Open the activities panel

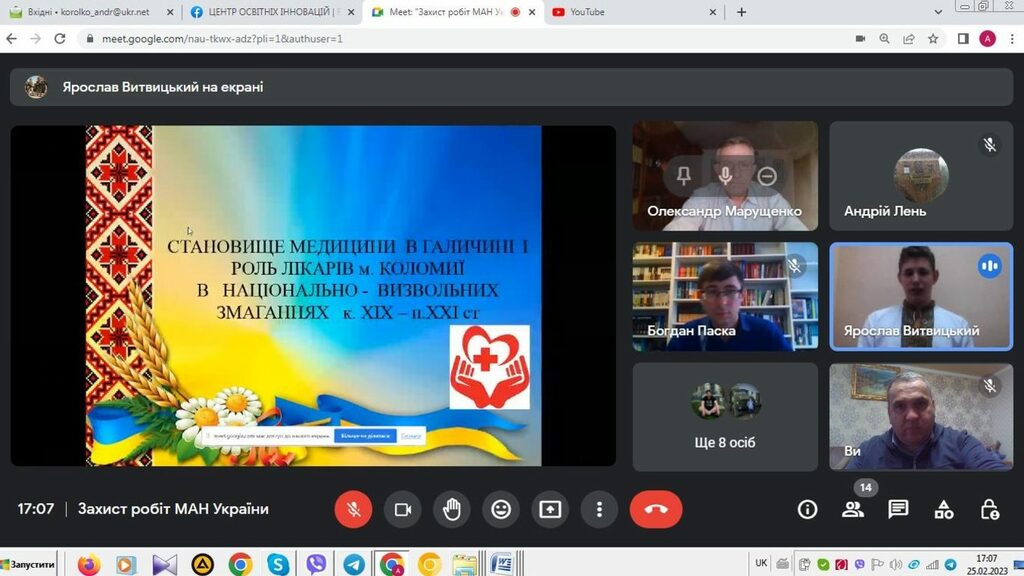click(944, 509)
